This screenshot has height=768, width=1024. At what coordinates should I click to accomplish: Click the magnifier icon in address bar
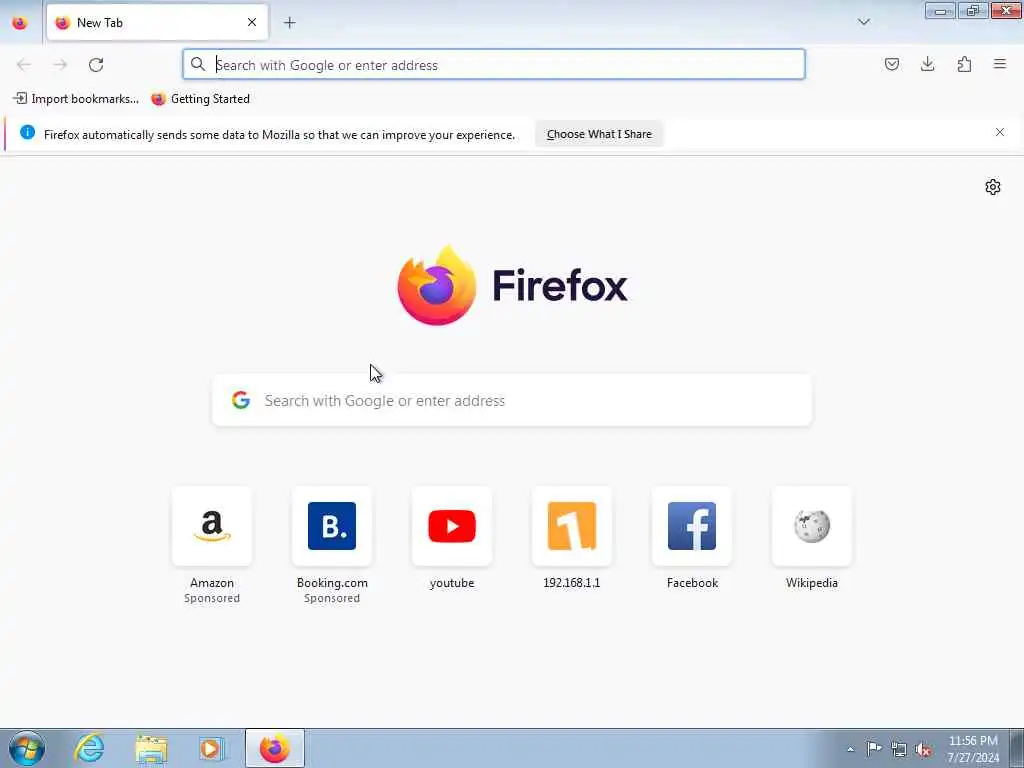click(x=198, y=64)
